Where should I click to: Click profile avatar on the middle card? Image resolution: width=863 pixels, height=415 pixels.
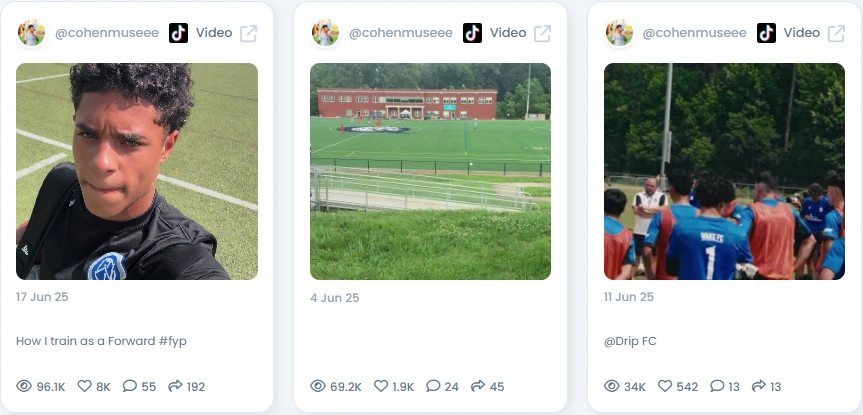point(325,33)
